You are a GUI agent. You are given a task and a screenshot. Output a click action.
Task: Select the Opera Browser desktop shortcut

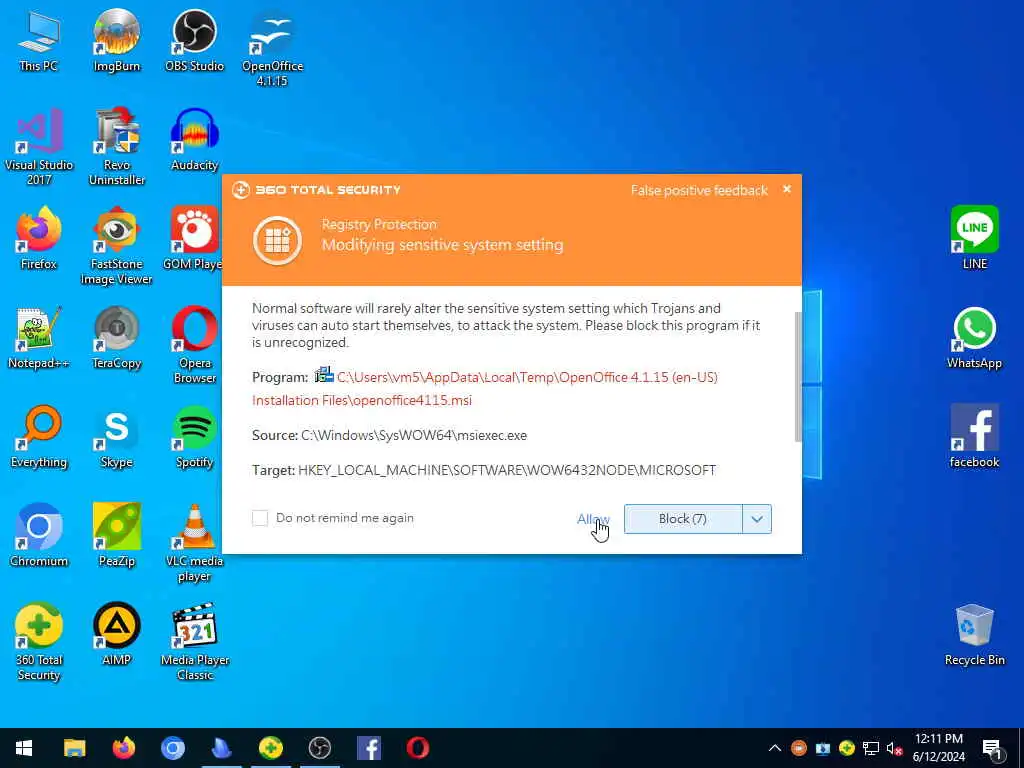[194, 345]
